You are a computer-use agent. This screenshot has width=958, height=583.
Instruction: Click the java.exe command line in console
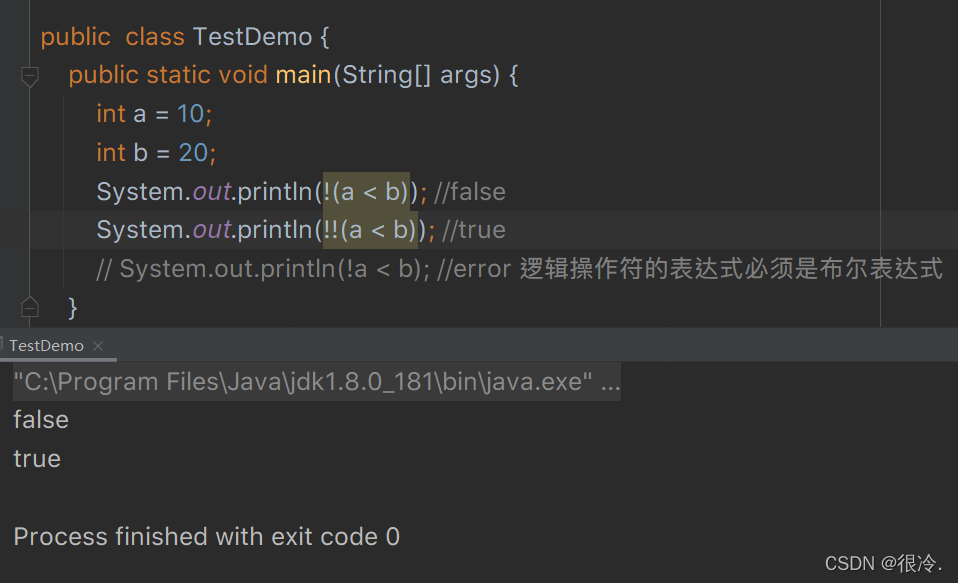pyautogui.click(x=316, y=382)
